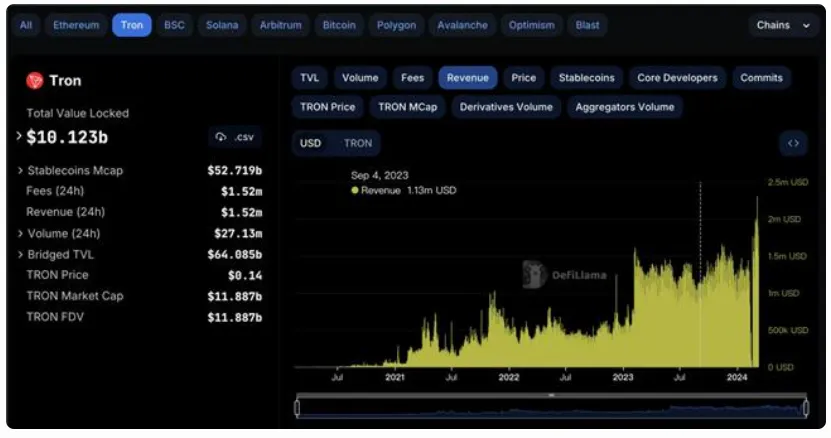Expand the Volume (24h) row
831x438 pixels.
click(20, 233)
